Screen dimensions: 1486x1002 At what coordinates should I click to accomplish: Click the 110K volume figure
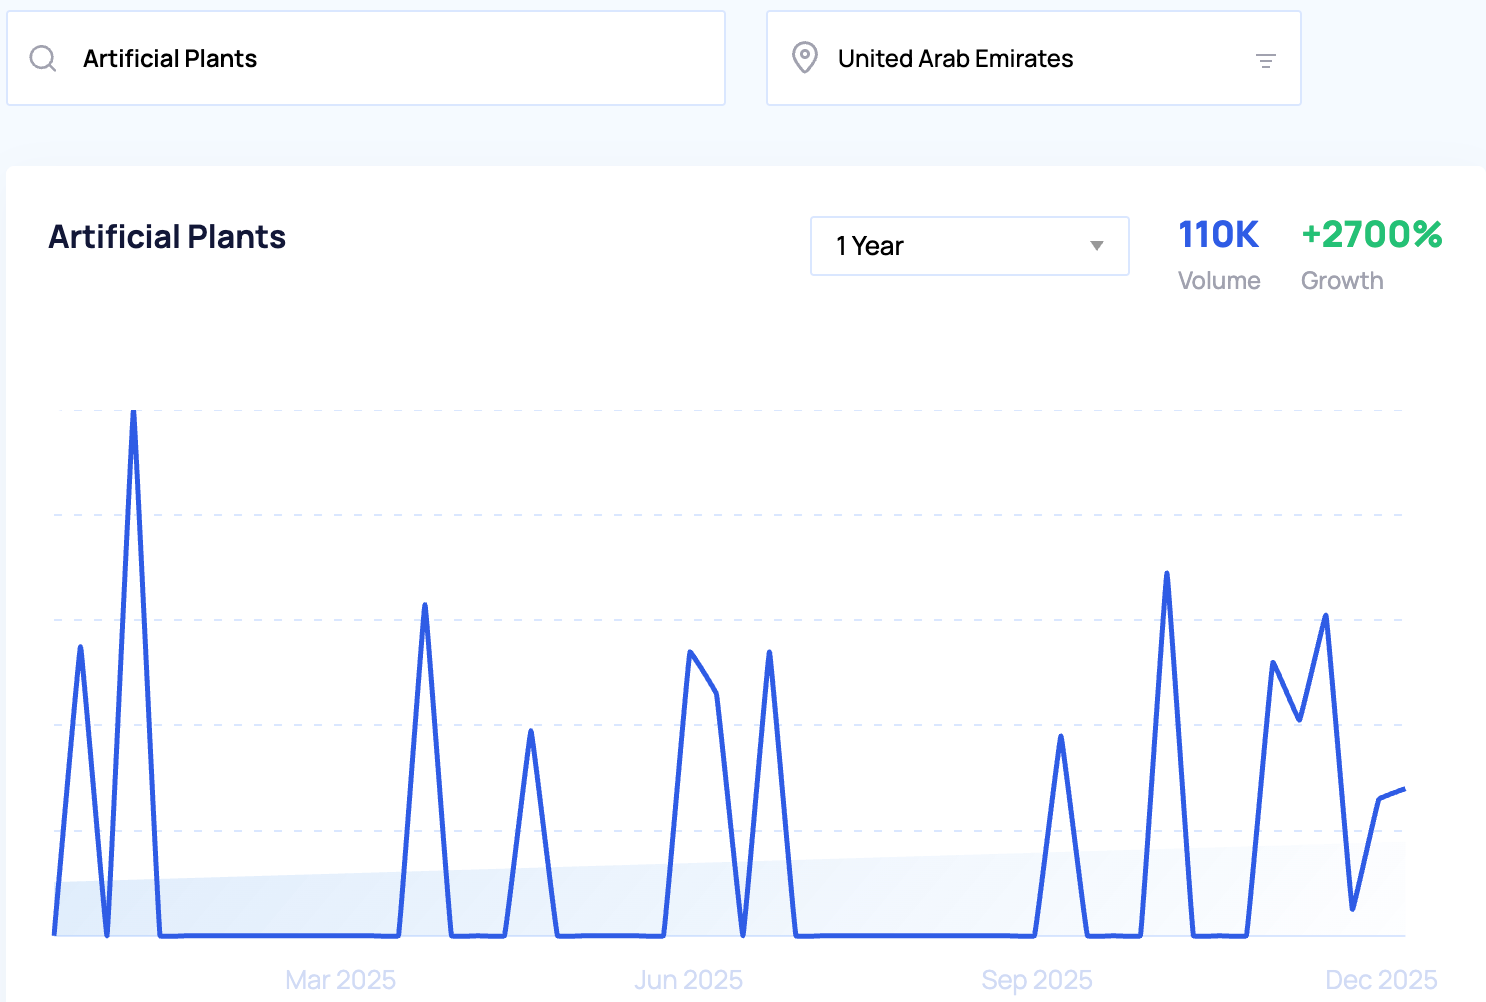tap(1218, 235)
